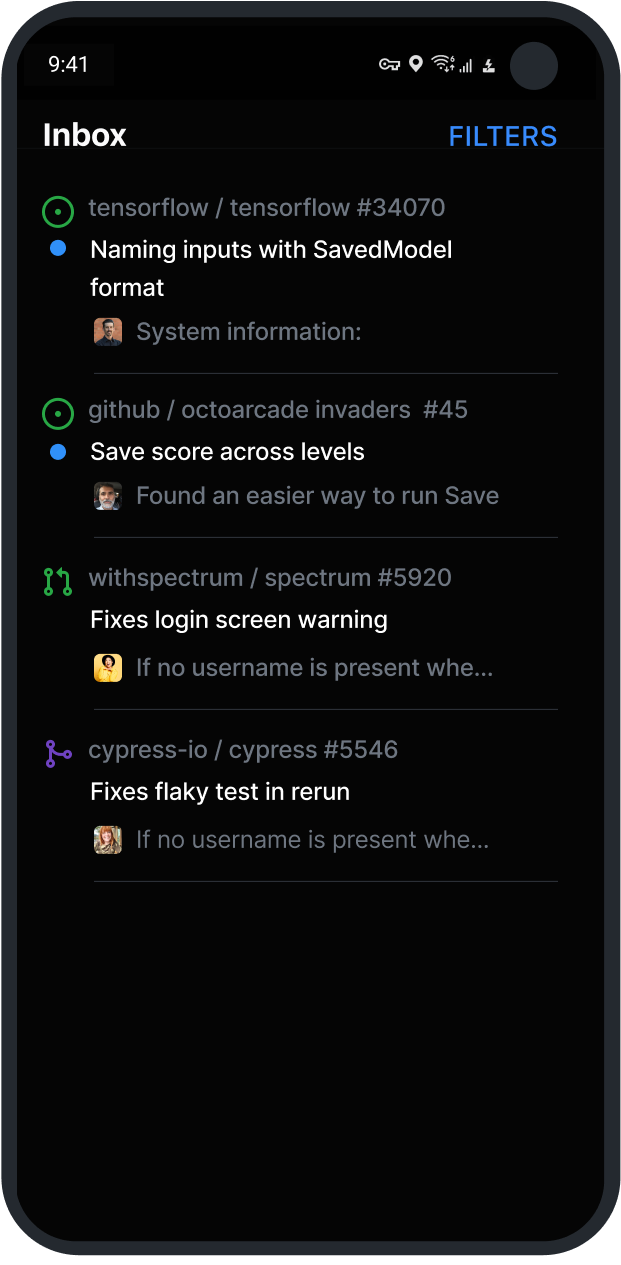Open the FILTERS options
The height and width of the screenshot is (1265, 621).
click(x=502, y=136)
